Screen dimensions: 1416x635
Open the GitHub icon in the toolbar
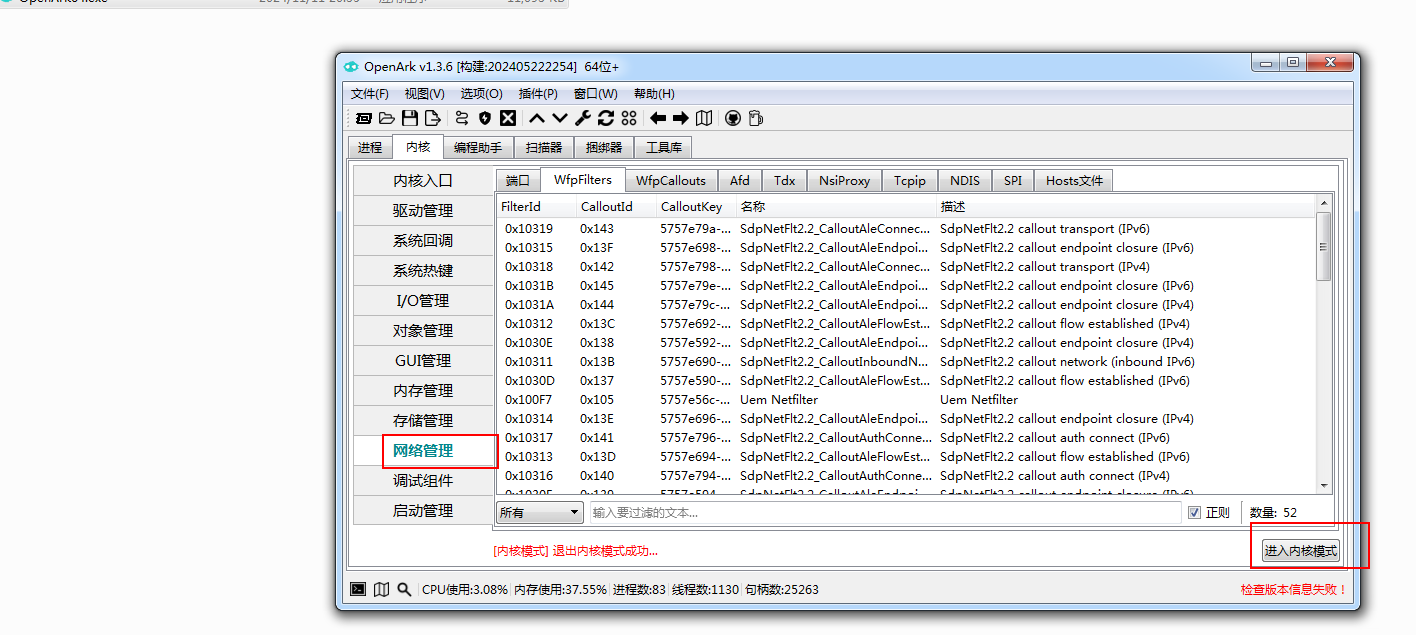coord(732,118)
